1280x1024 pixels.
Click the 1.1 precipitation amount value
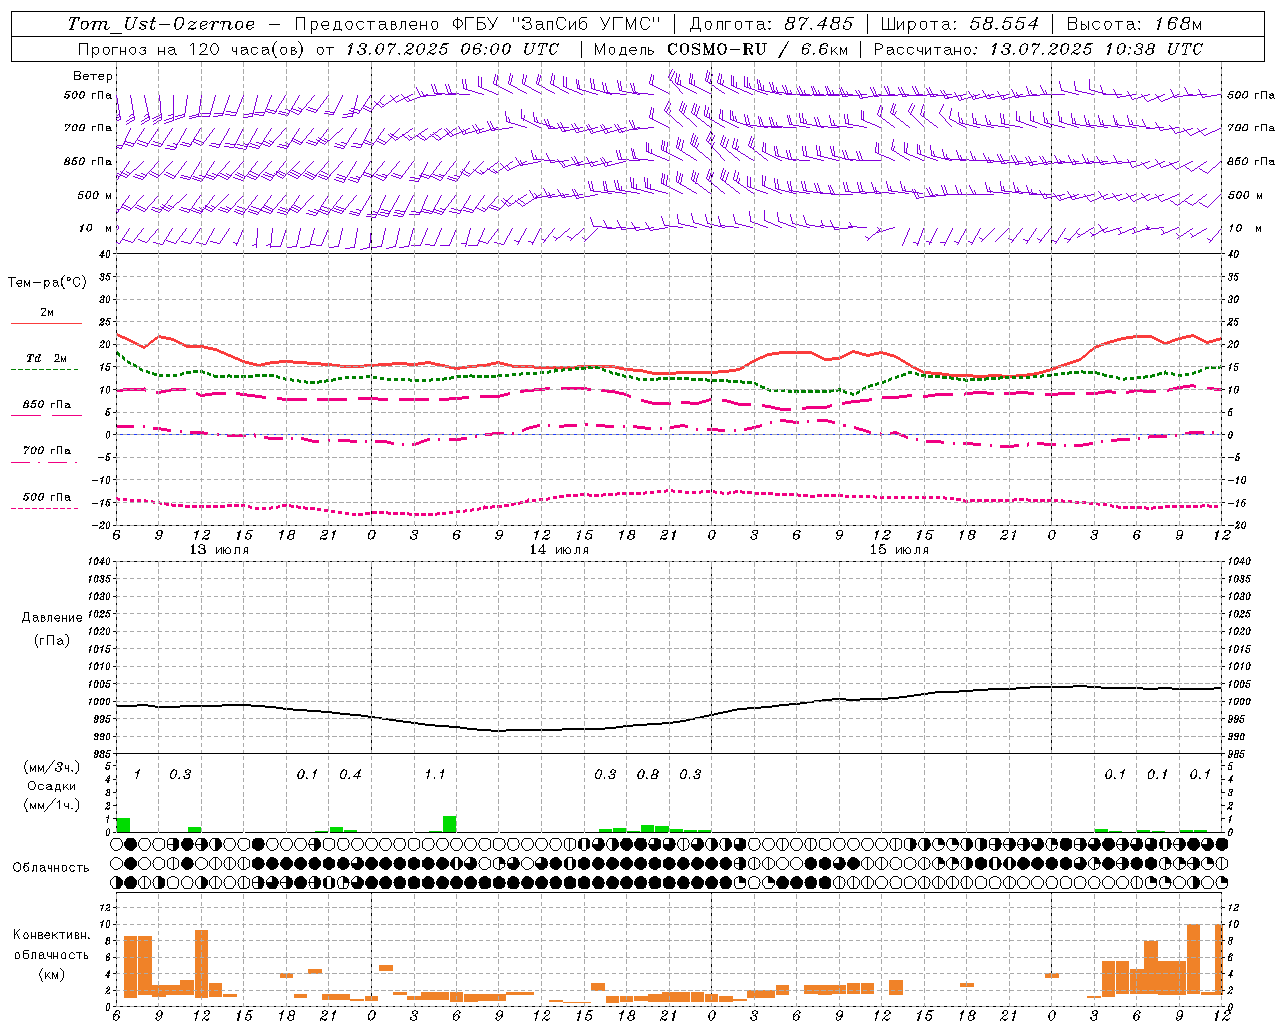point(434,775)
